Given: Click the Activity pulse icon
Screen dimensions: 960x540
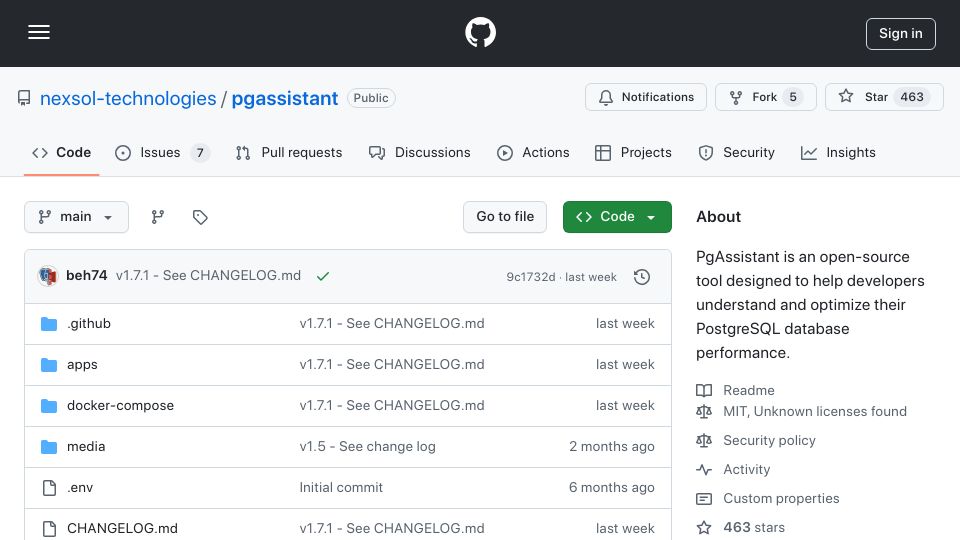Looking at the screenshot, I should (x=704, y=470).
